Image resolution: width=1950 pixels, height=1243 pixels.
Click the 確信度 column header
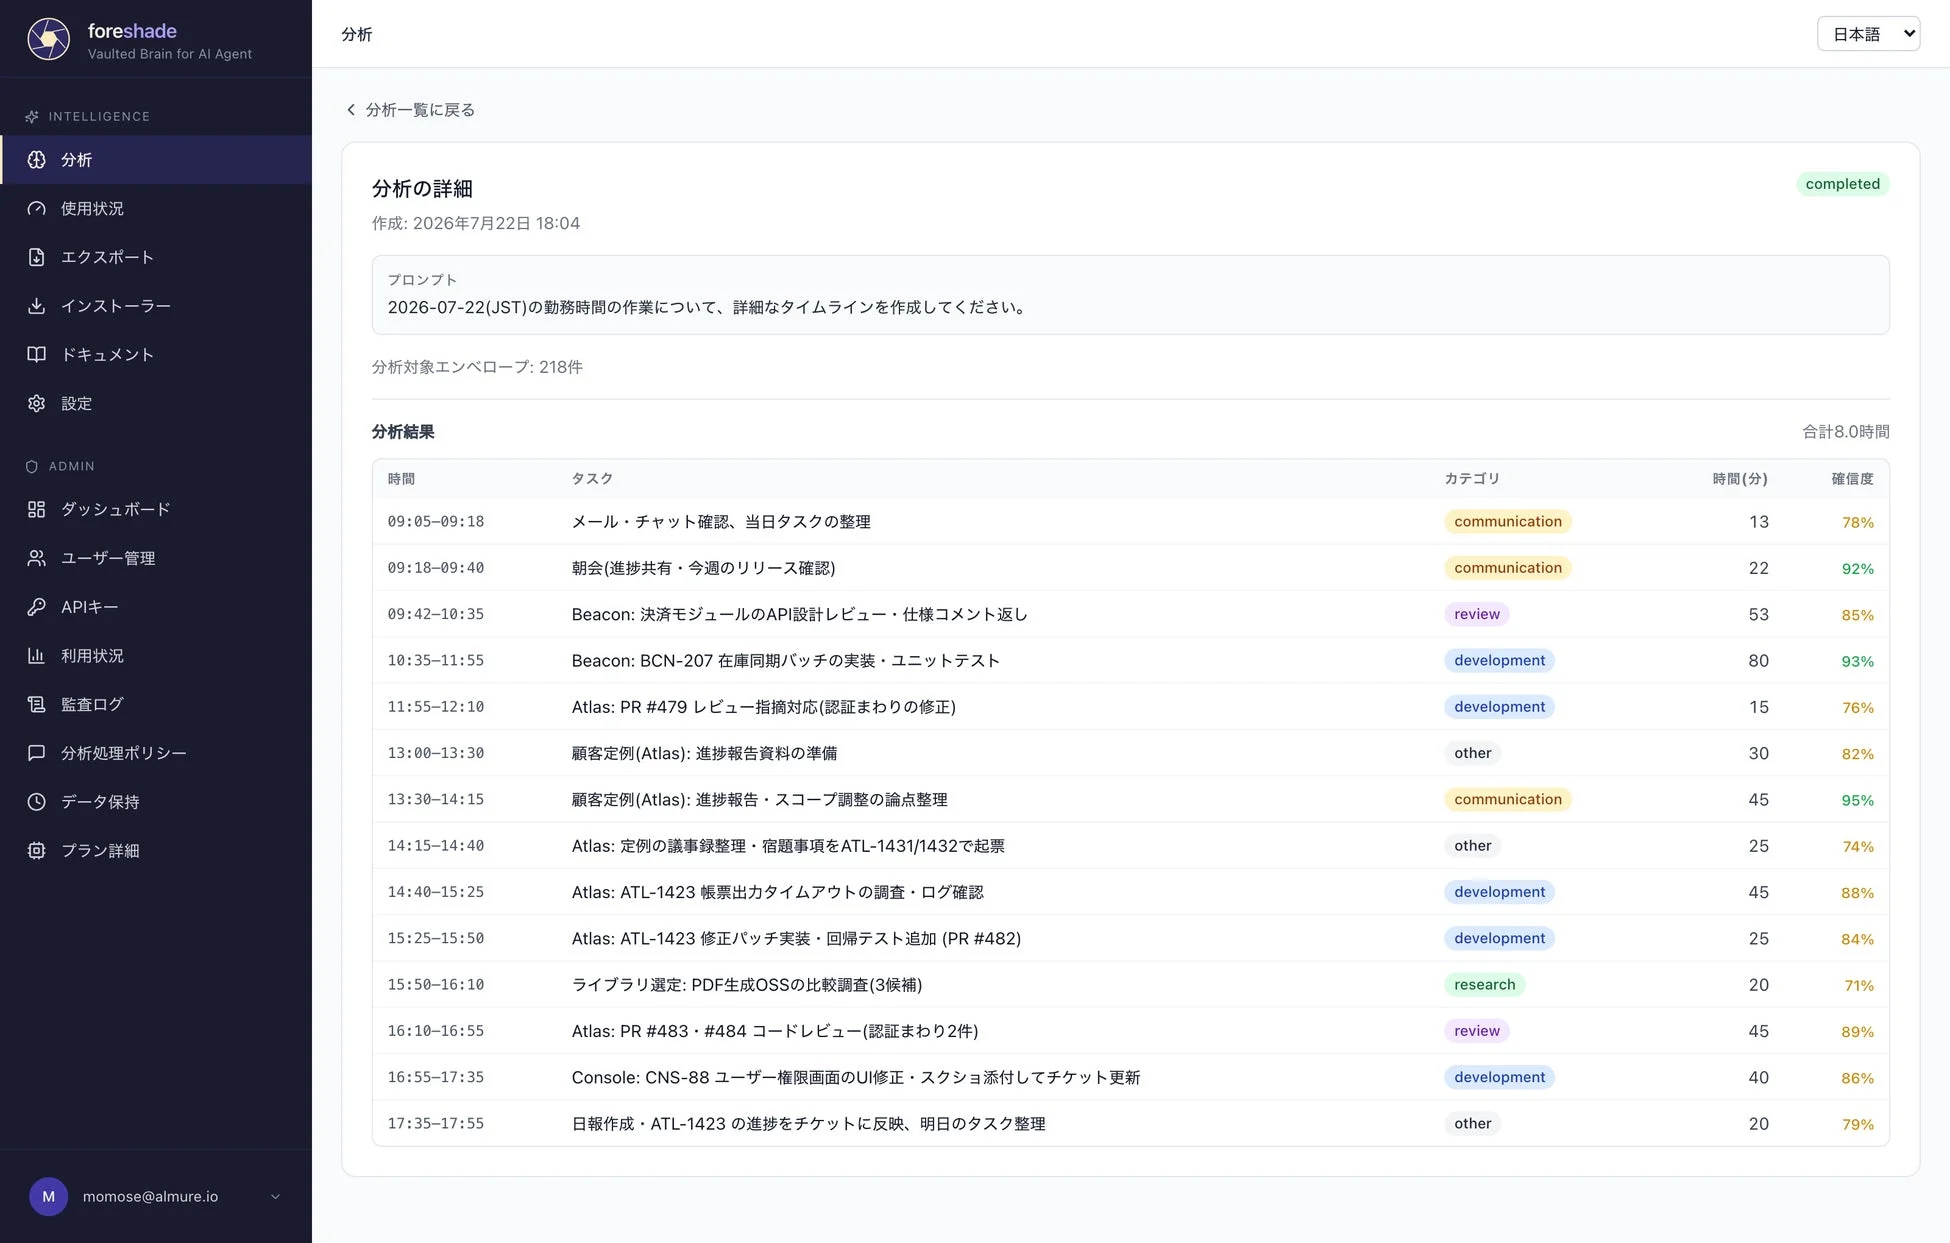point(1852,479)
